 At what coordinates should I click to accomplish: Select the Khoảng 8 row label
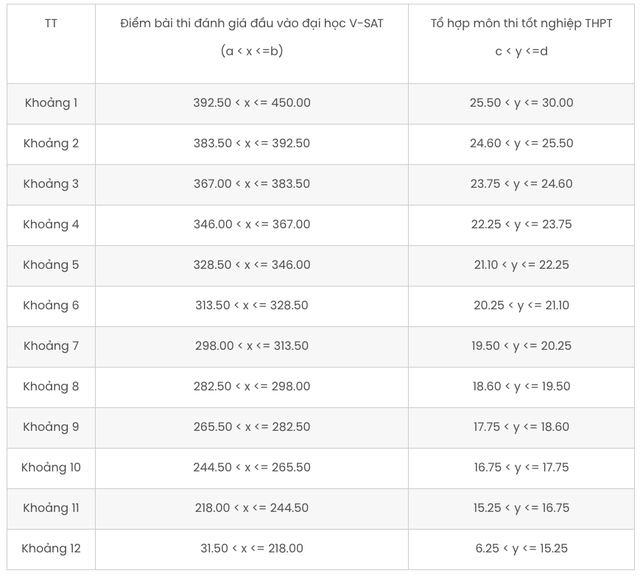tap(51, 387)
